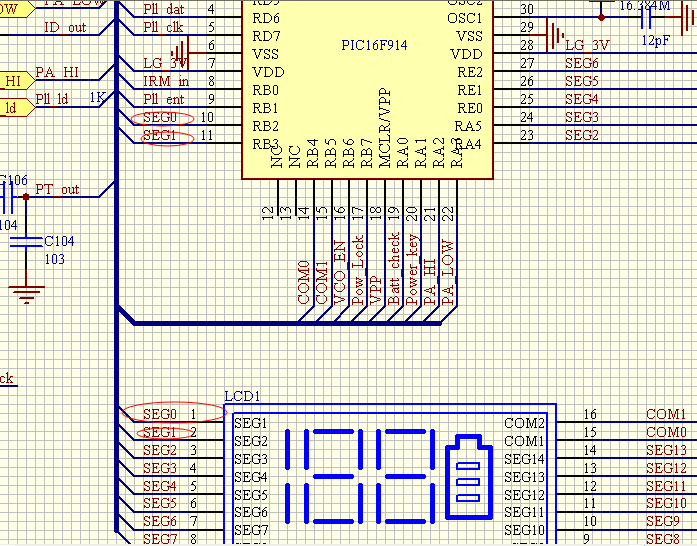Select the RE0 pin name

point(470,108)
